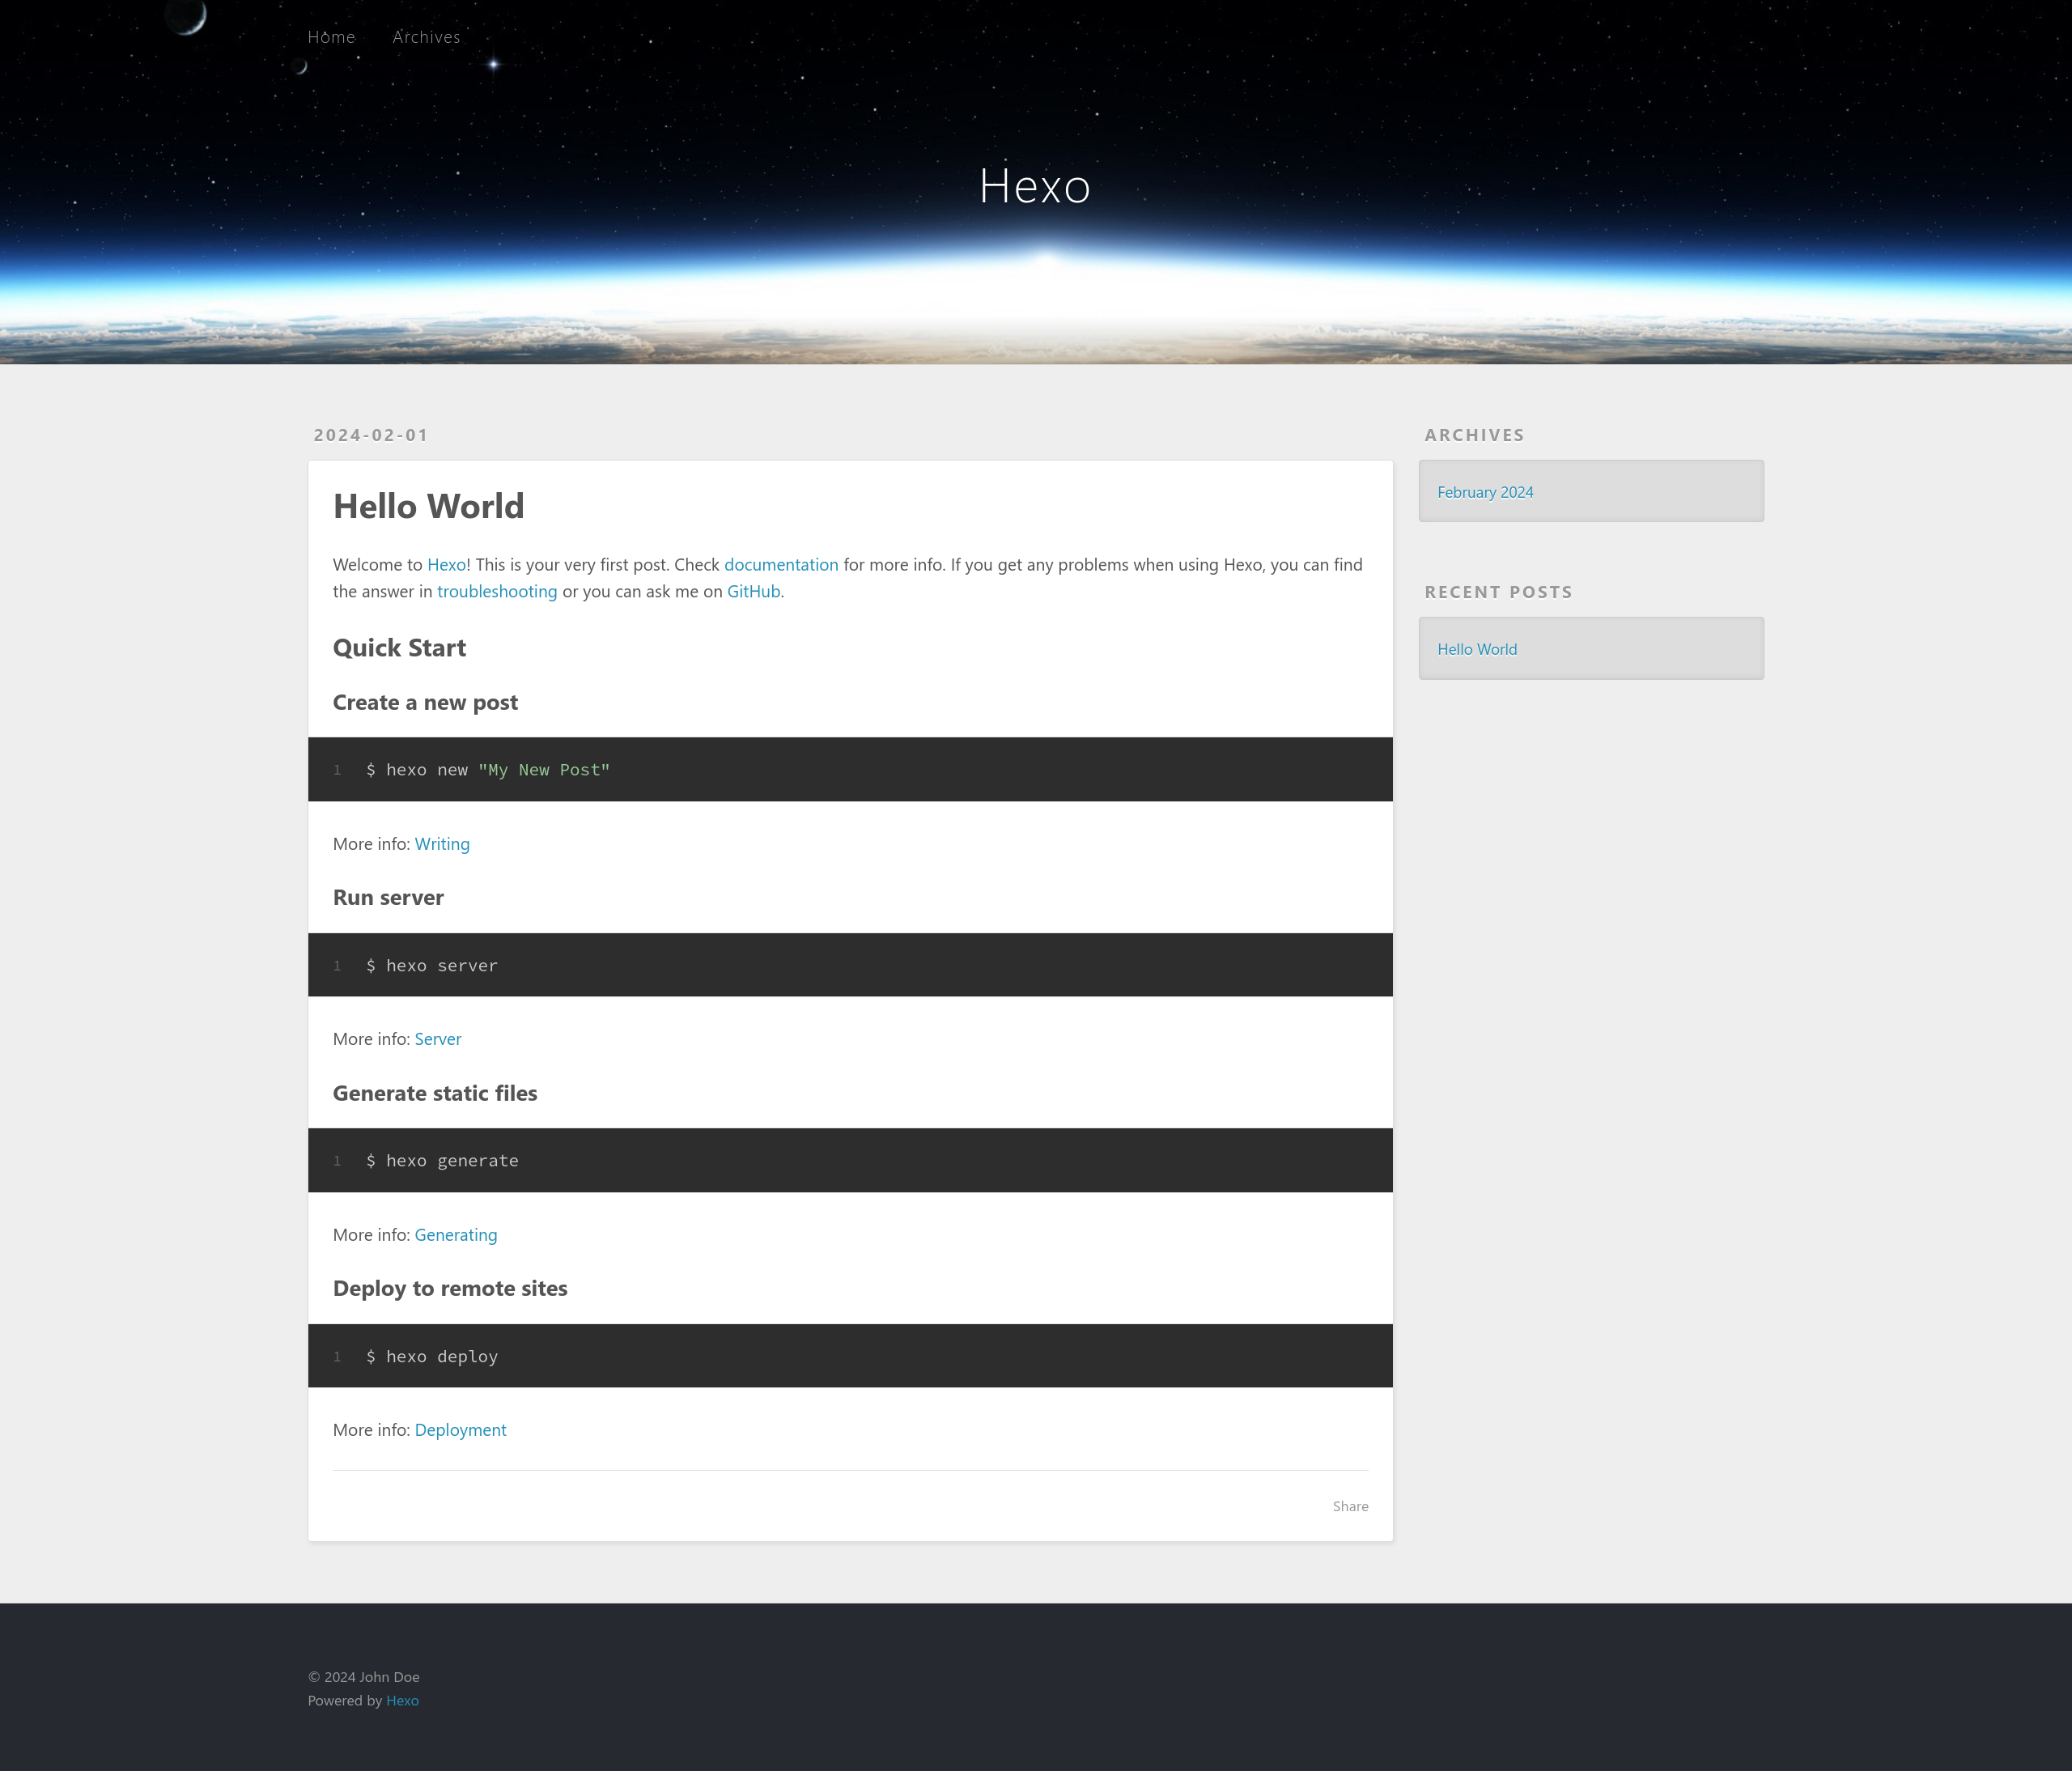
Task: Follow the Hexo link in welcome text
Action: pos(446,565)
